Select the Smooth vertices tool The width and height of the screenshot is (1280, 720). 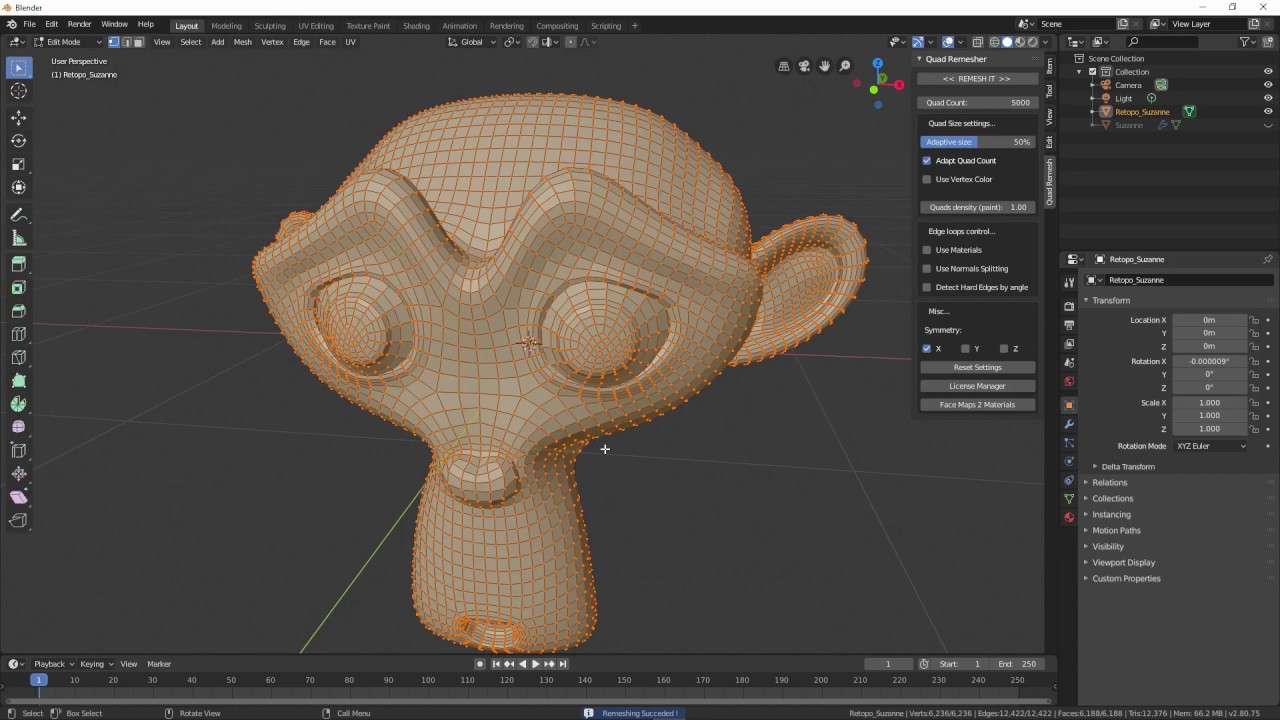point(18,427)
